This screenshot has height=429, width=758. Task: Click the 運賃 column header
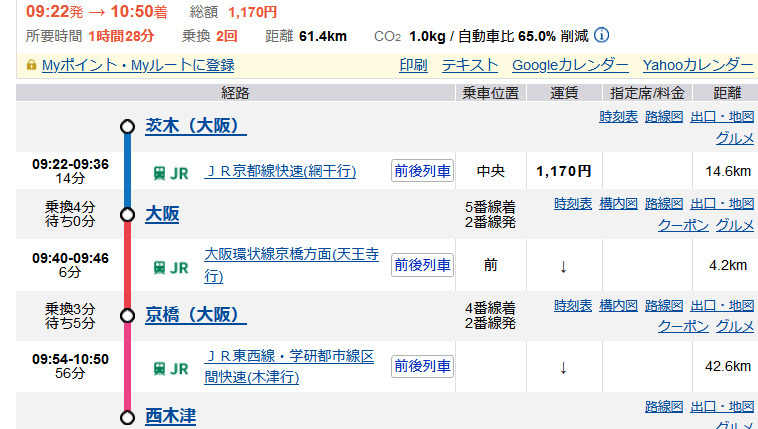(564, 93)
